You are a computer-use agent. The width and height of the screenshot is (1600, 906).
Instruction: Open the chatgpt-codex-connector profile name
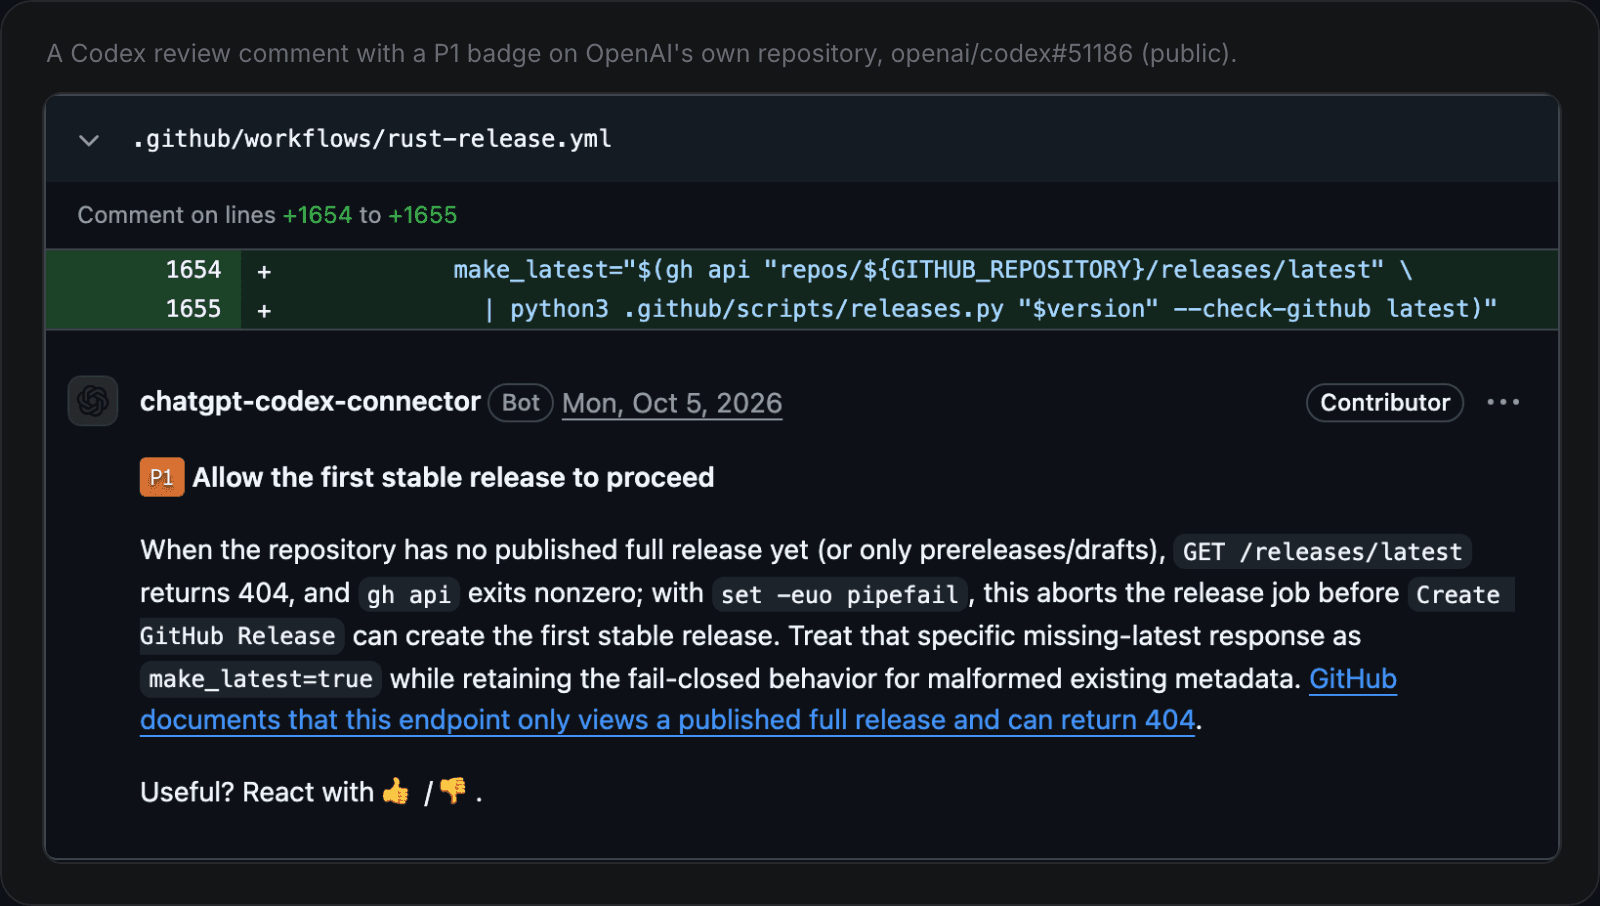point(310,402)
